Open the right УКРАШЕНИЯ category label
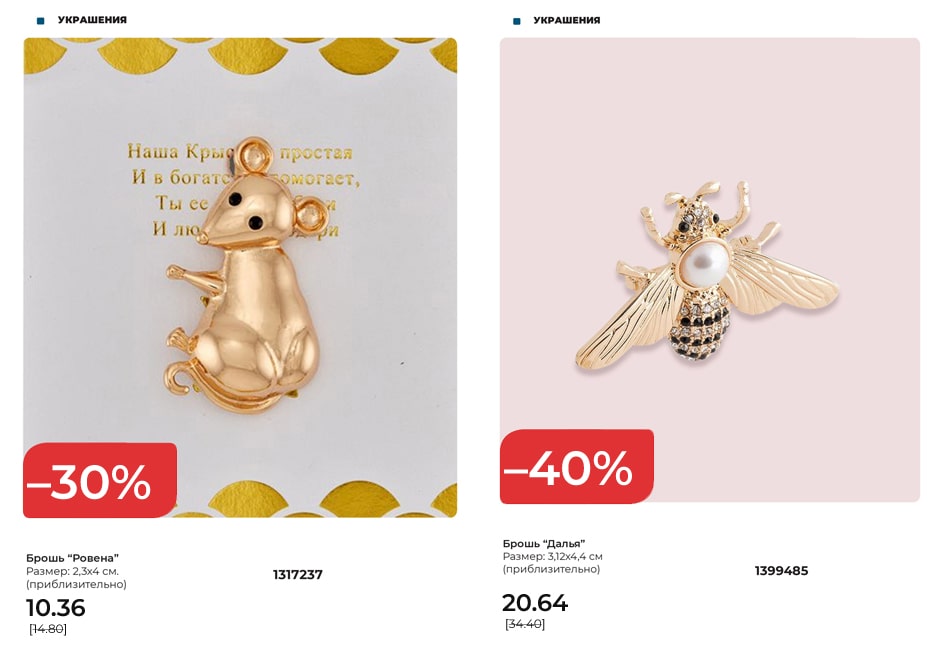The image size is (948, 656). pyautogui.click(x=567, y=21)
